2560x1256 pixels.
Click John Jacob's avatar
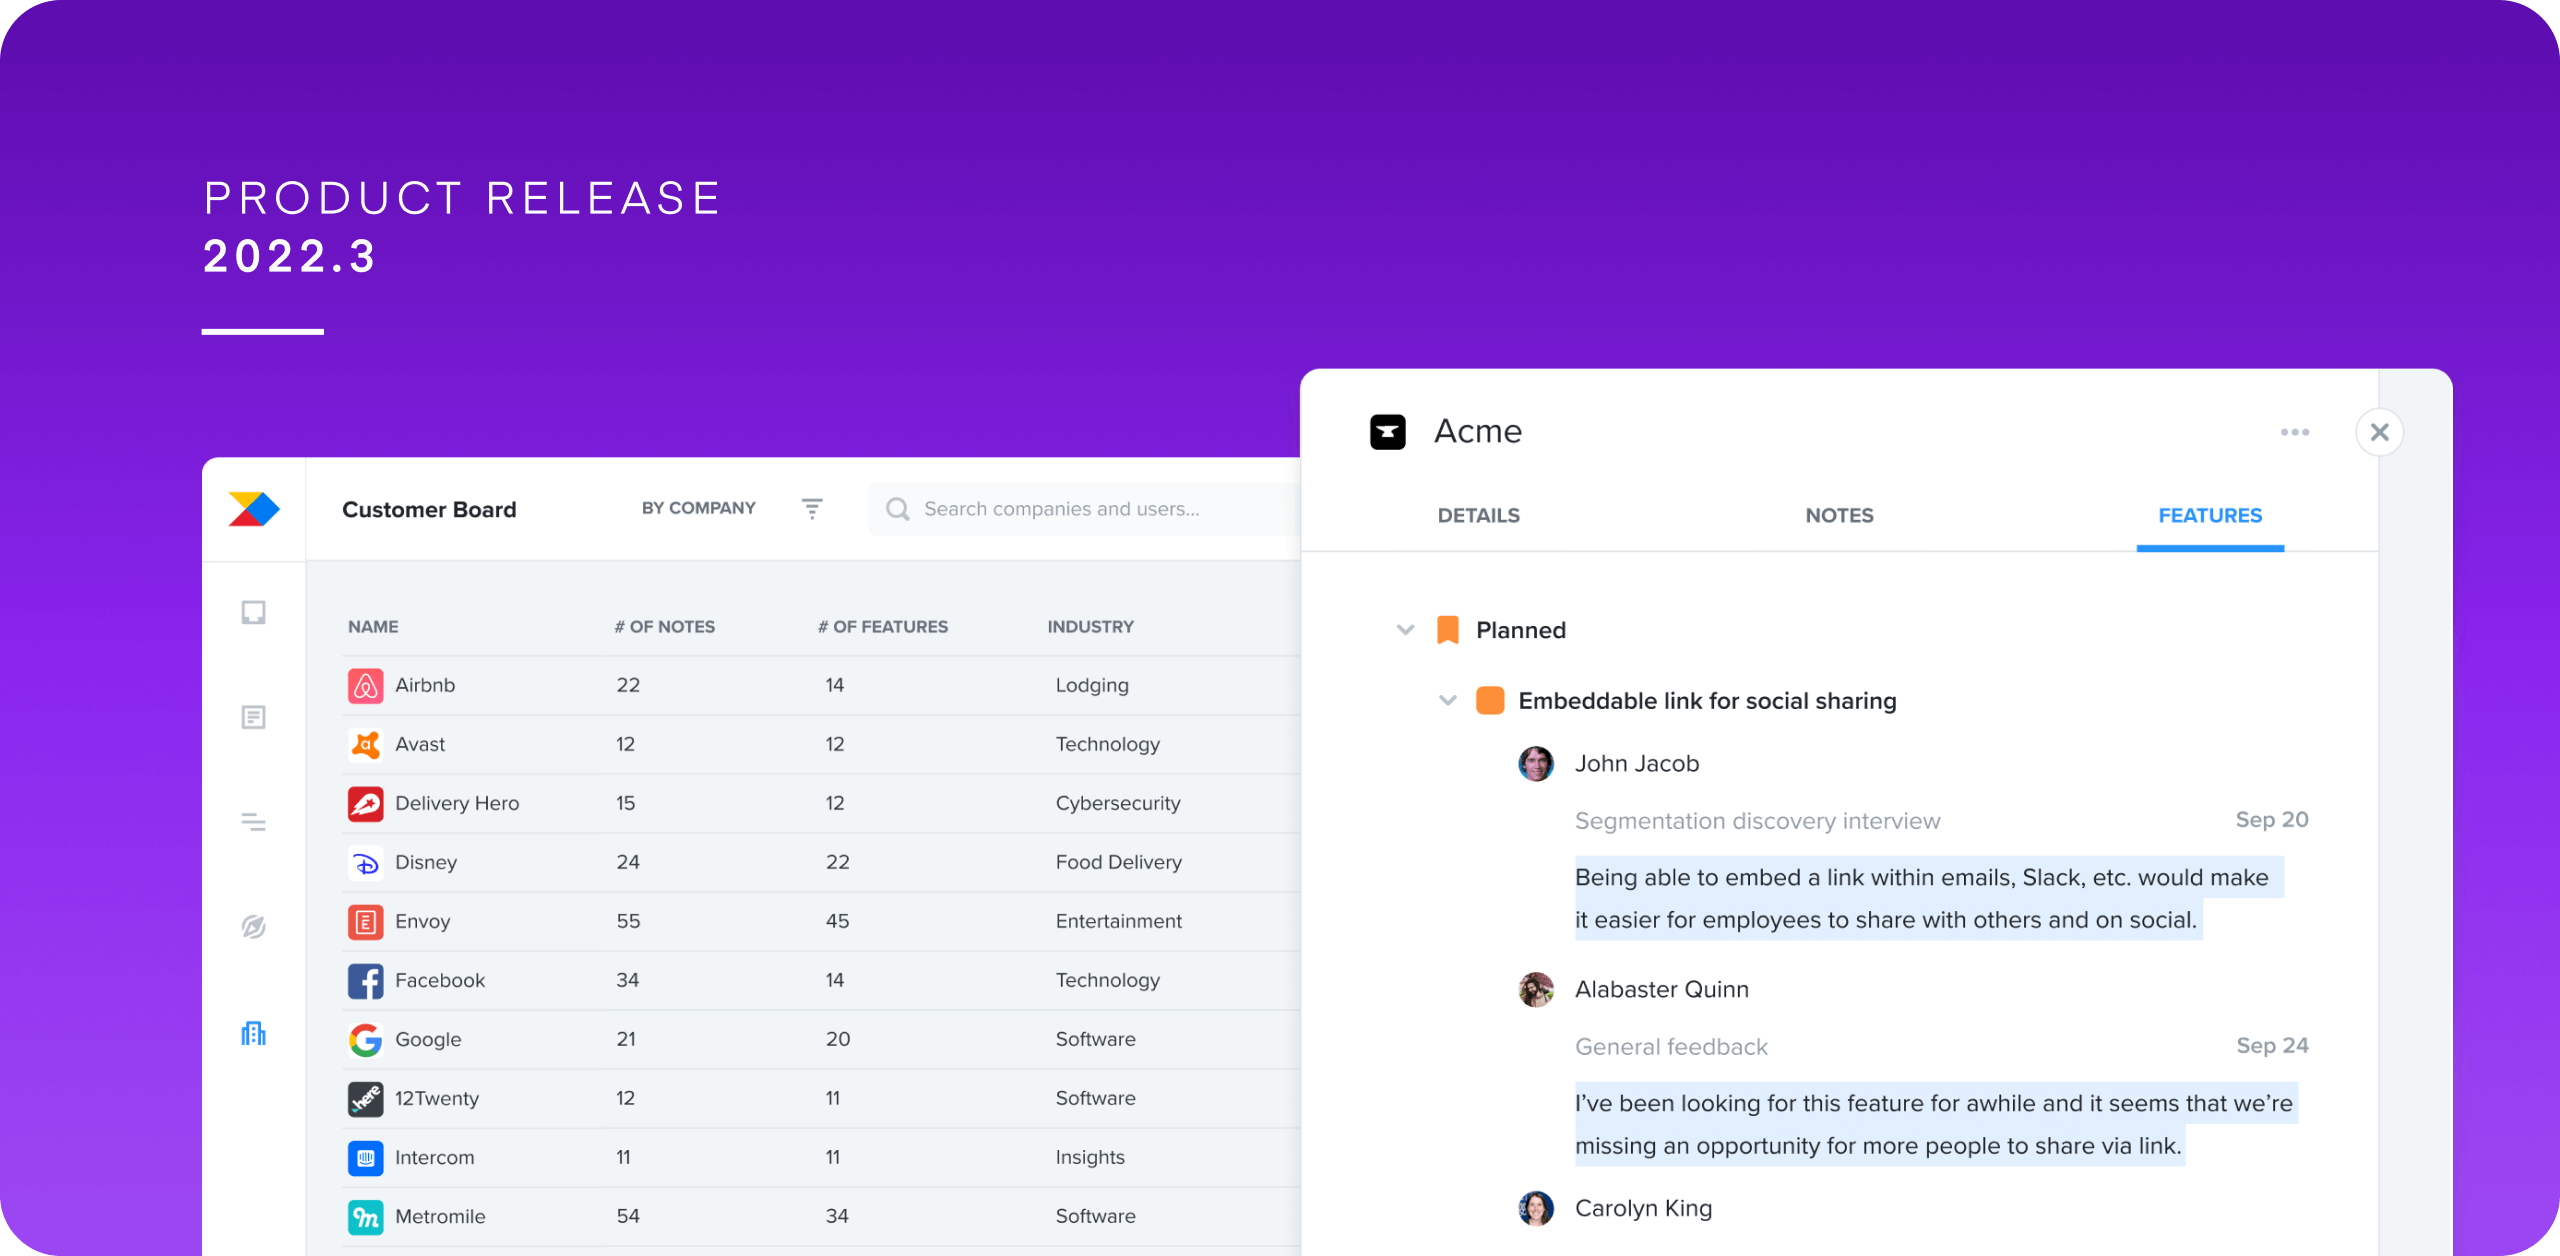[x=1536, y=764]
